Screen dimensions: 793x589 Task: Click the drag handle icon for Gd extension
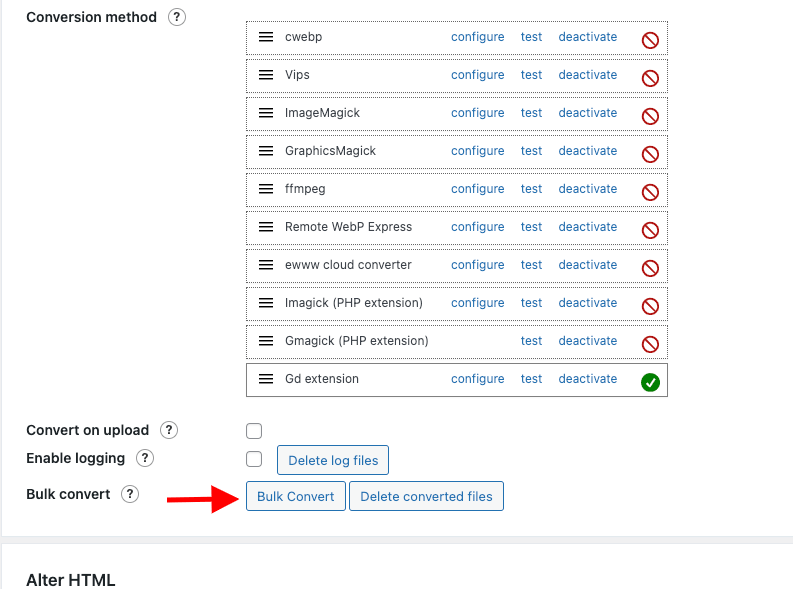pos(266,379)
